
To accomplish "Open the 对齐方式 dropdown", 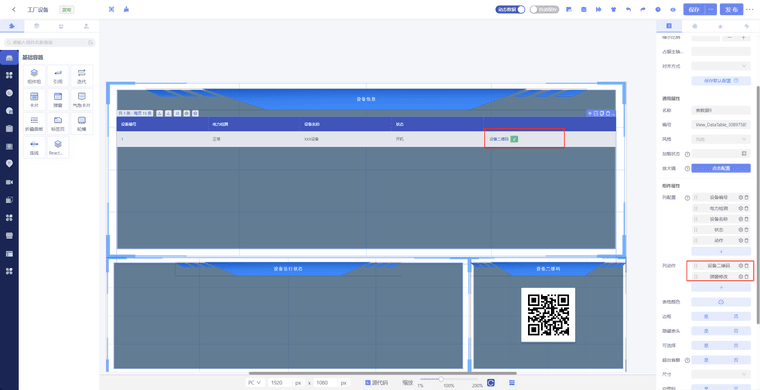I will [x=721, y=66].
